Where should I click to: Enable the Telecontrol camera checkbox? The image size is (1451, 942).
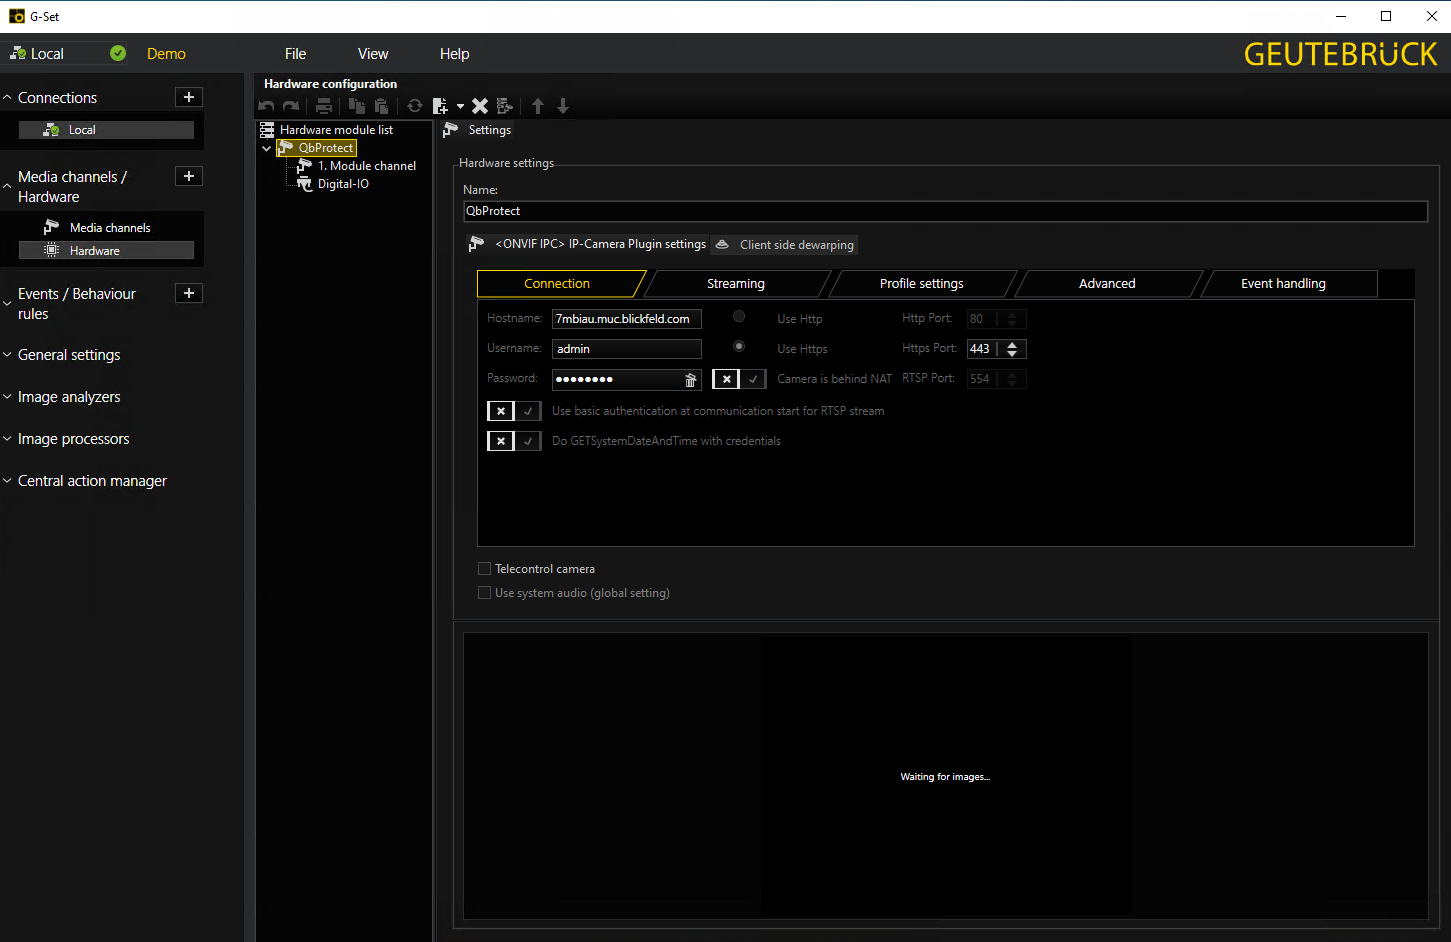(485, 569)
